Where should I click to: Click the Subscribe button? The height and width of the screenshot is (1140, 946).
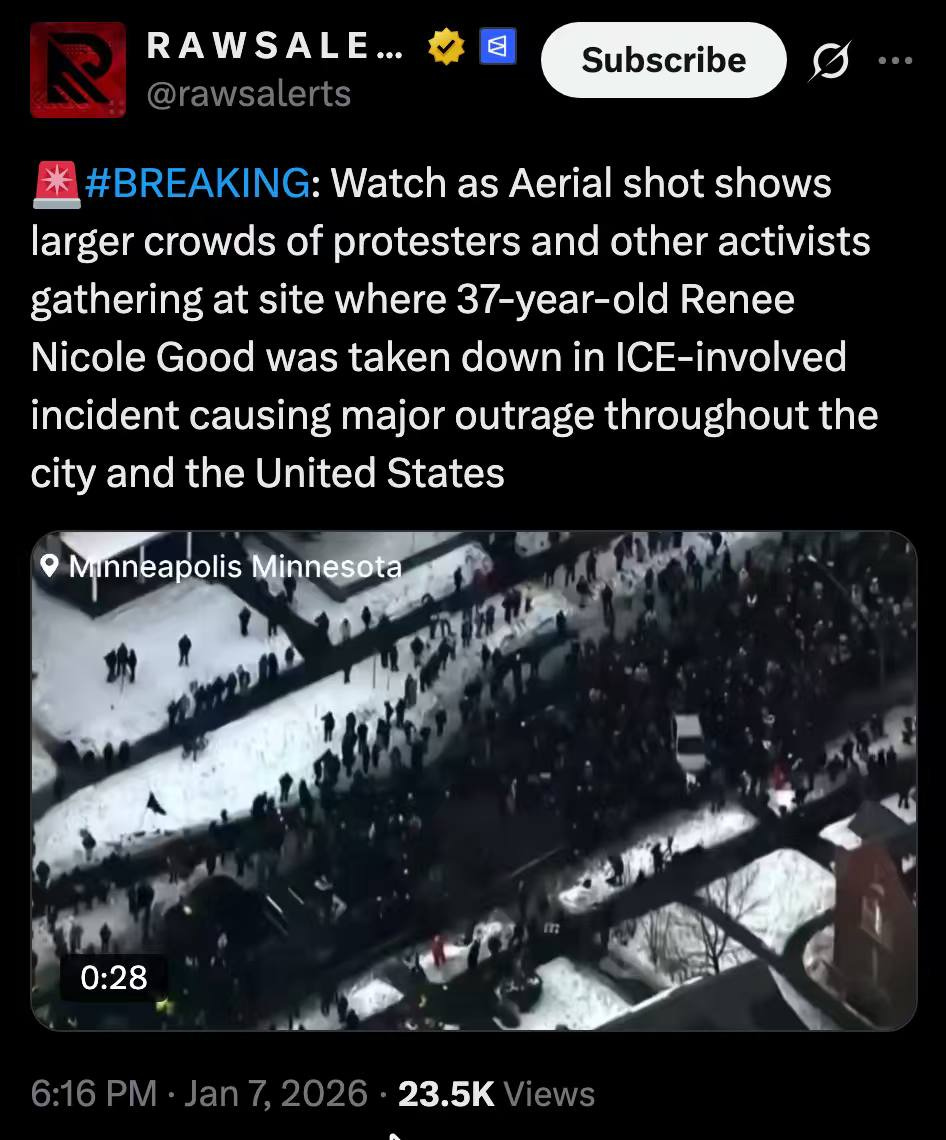pos(663,60)
